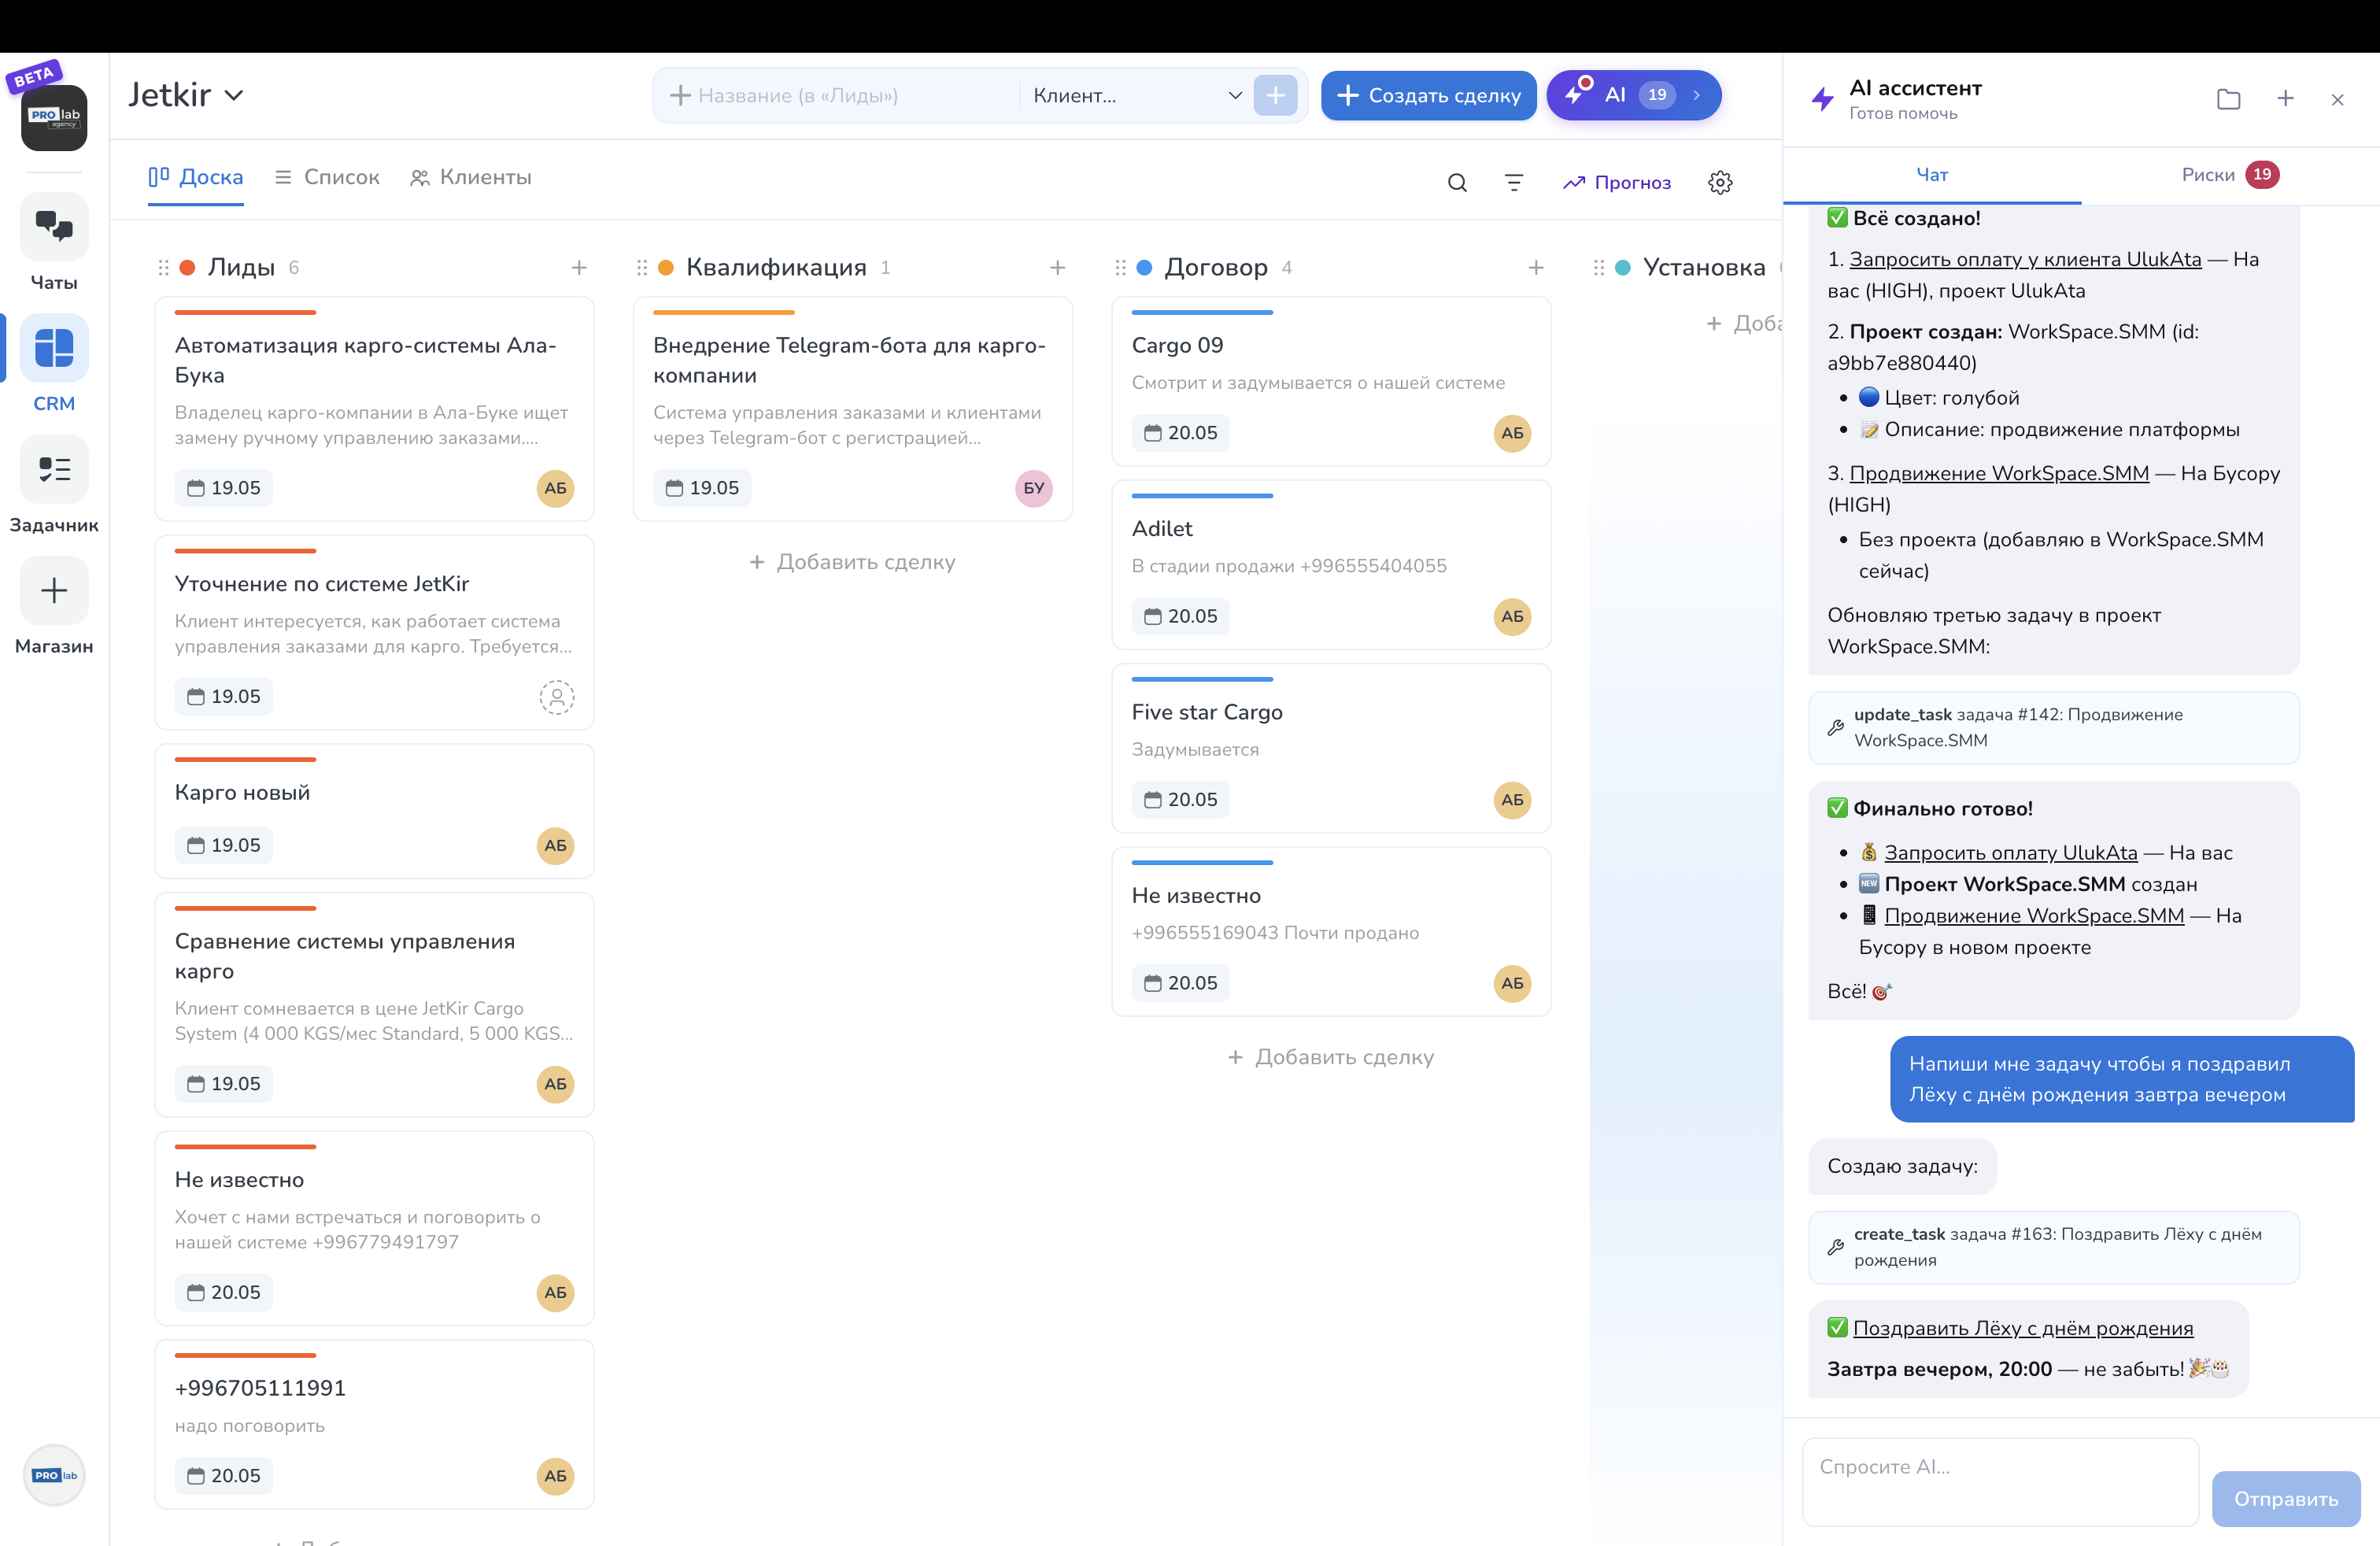Add a deal to Договор column with plus
This screenshot has height=1546, width=2380.
[x=1536, y=267]
